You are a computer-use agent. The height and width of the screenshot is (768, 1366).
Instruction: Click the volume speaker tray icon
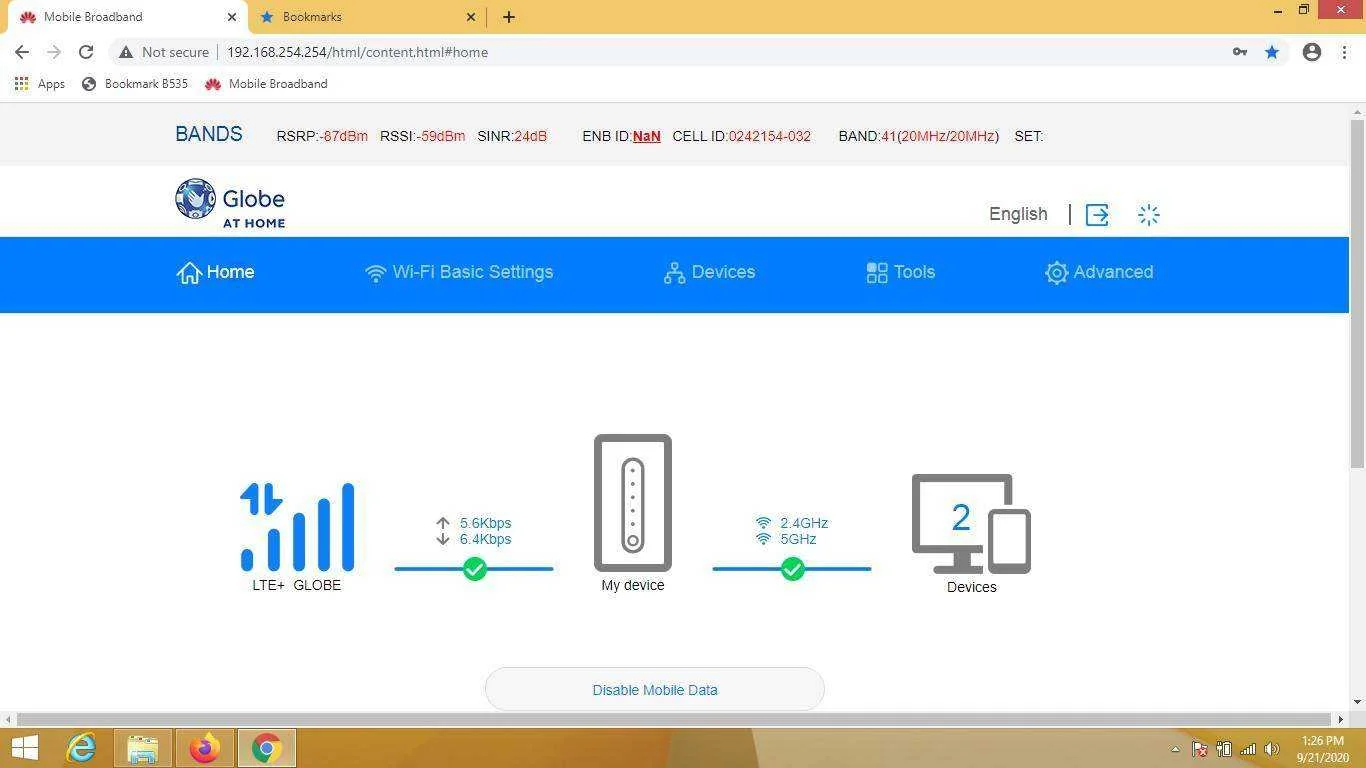pyautogui.click(x=1272, y=749)
